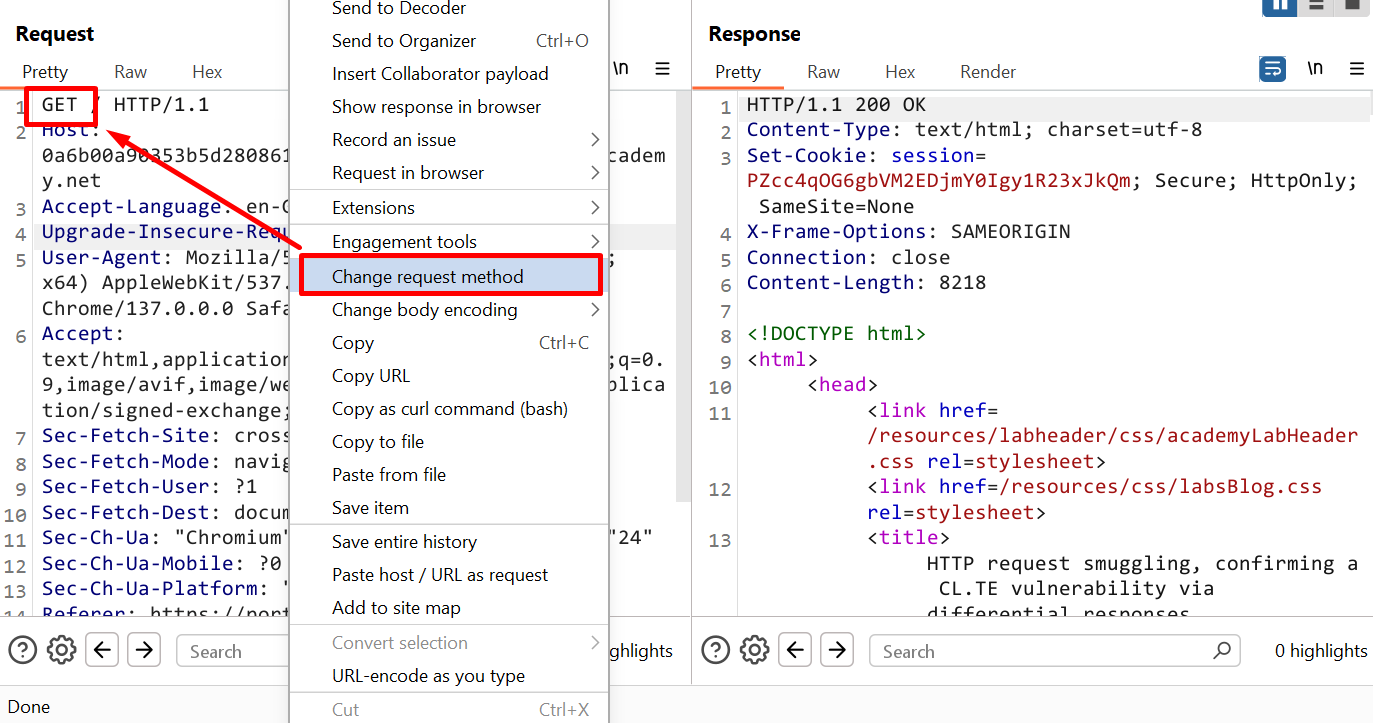This screenshot has width=1373, height=723.
Task: Toggle URL-encode as you type option
Action: pos(428,676)
